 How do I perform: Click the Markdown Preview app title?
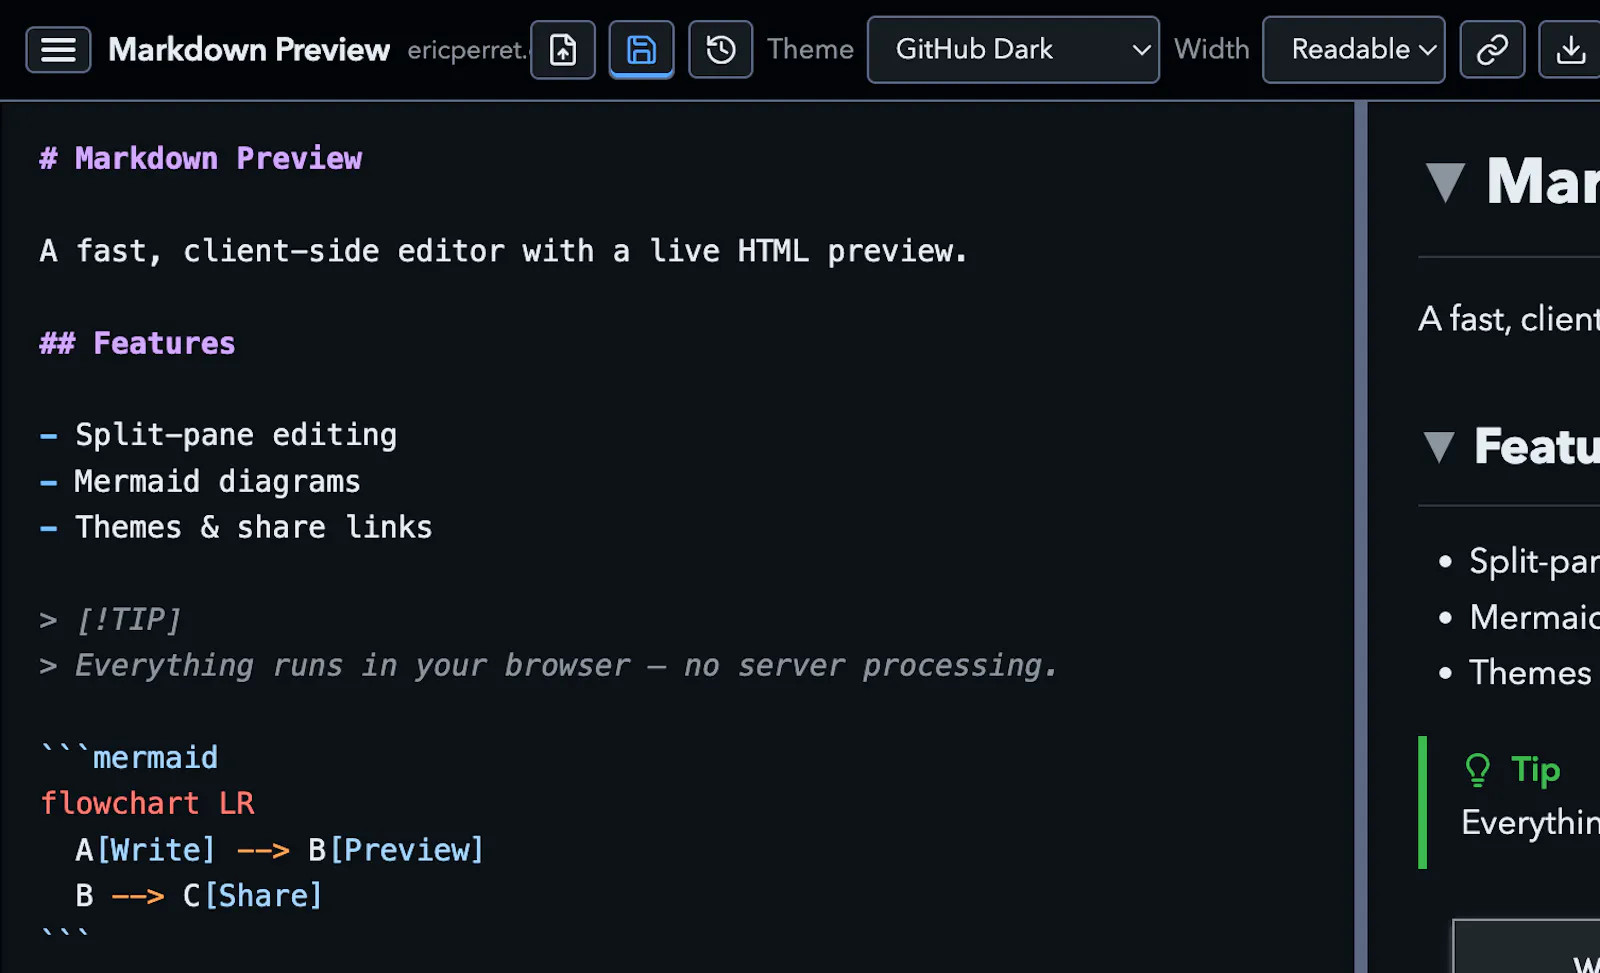click(x=249, y=49)
